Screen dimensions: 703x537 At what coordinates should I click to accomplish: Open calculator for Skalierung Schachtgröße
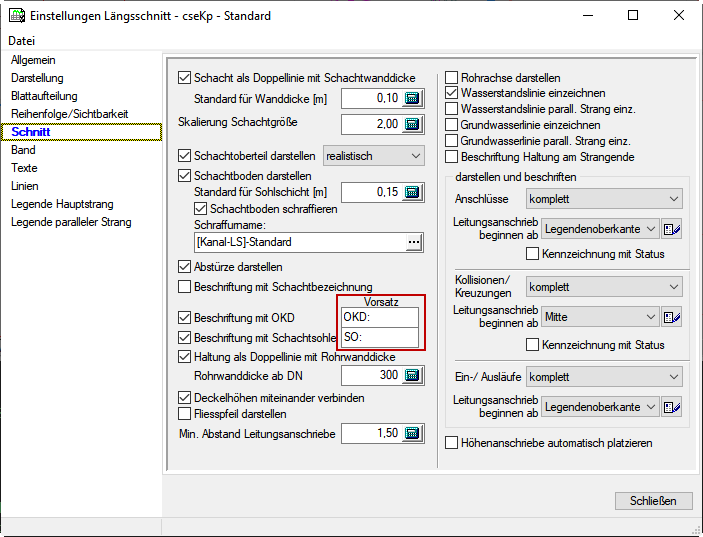tap(413, 124)
